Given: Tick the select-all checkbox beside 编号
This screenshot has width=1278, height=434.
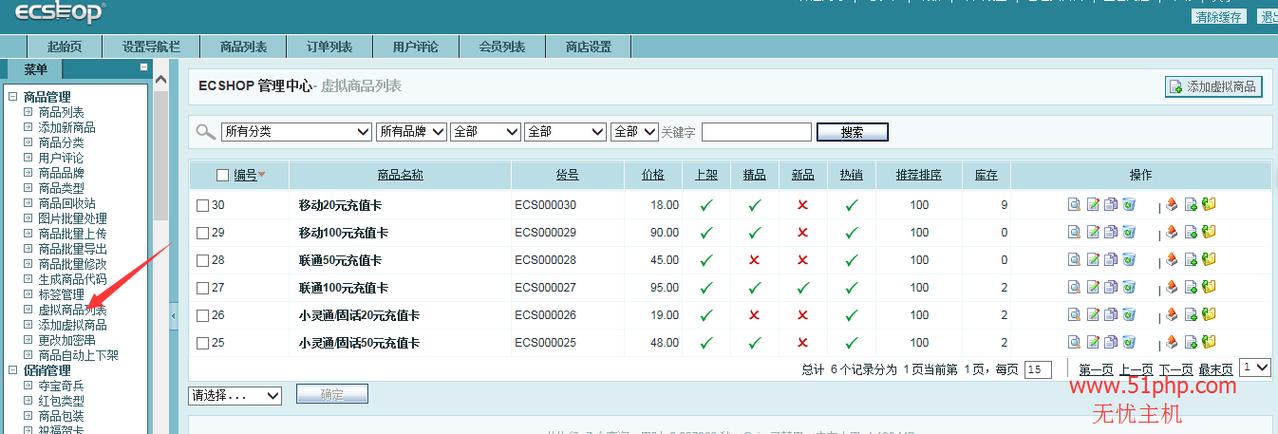Looking at the screenshot, I should (223, 175).
